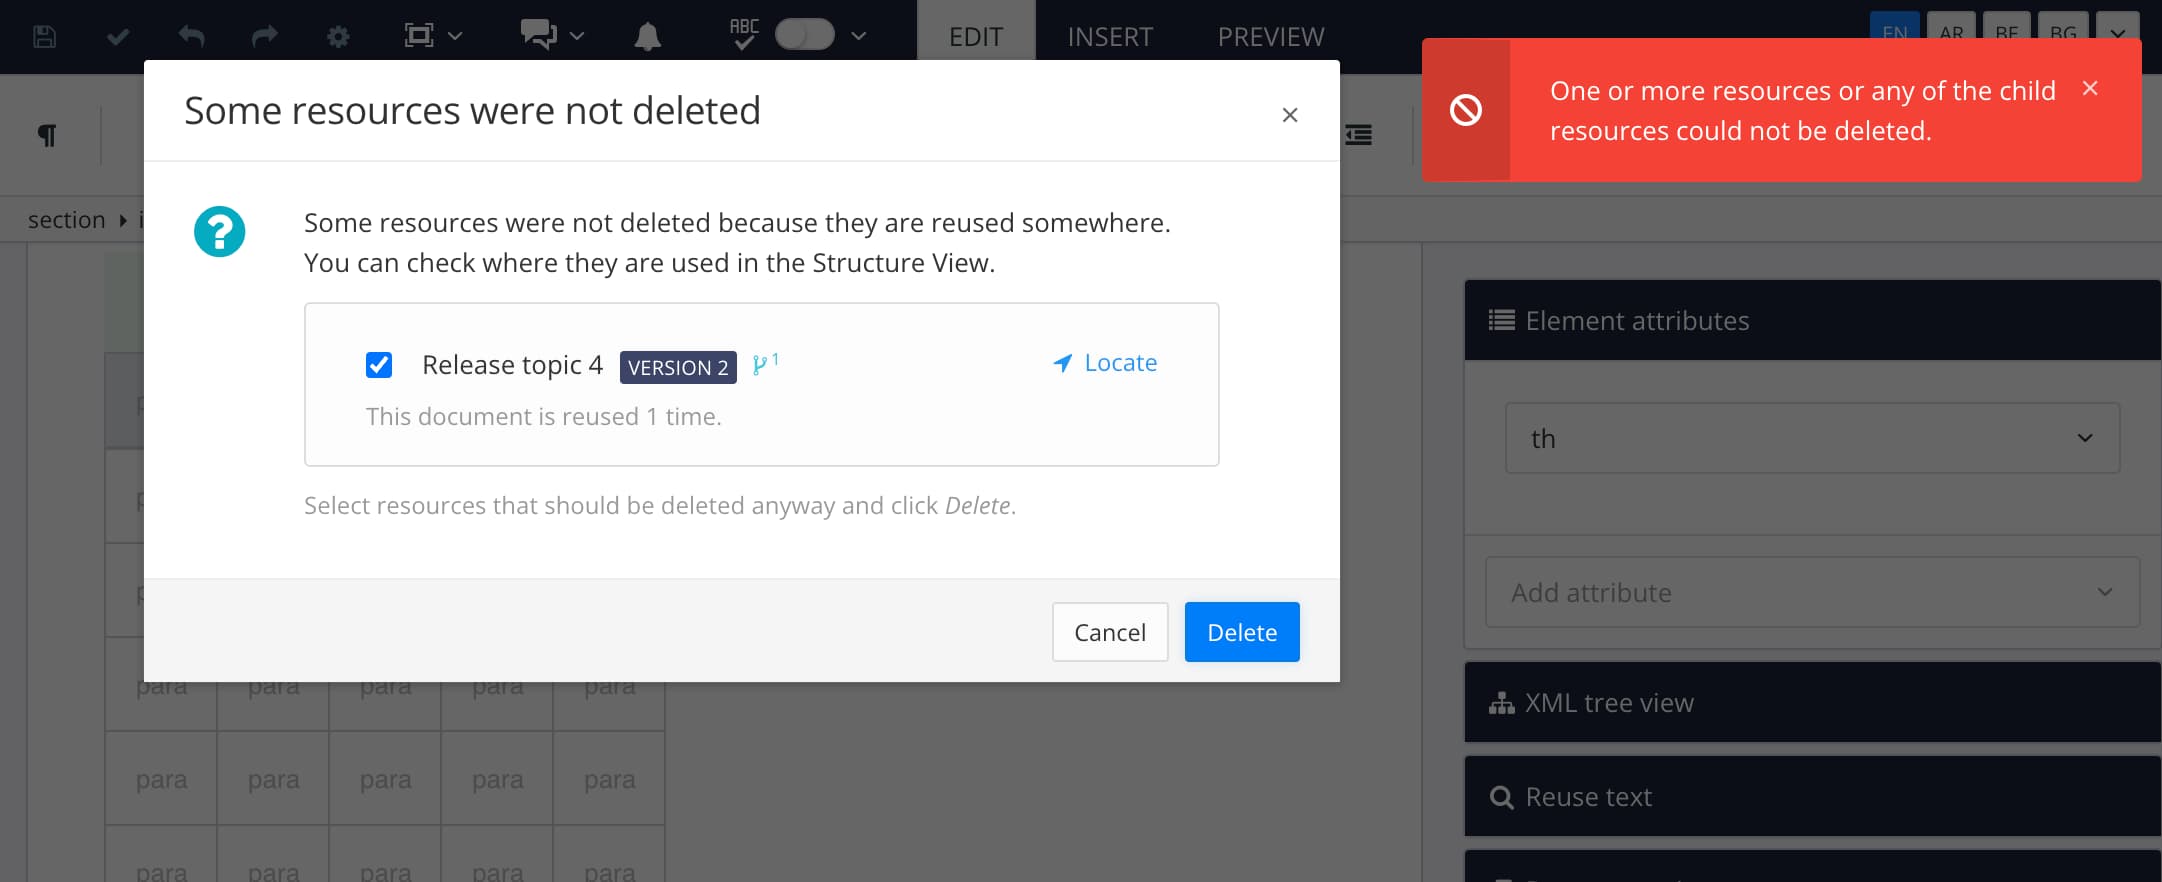2162x882 pixels.
Task: Click the Locate link
Action: click(1106, 363)
